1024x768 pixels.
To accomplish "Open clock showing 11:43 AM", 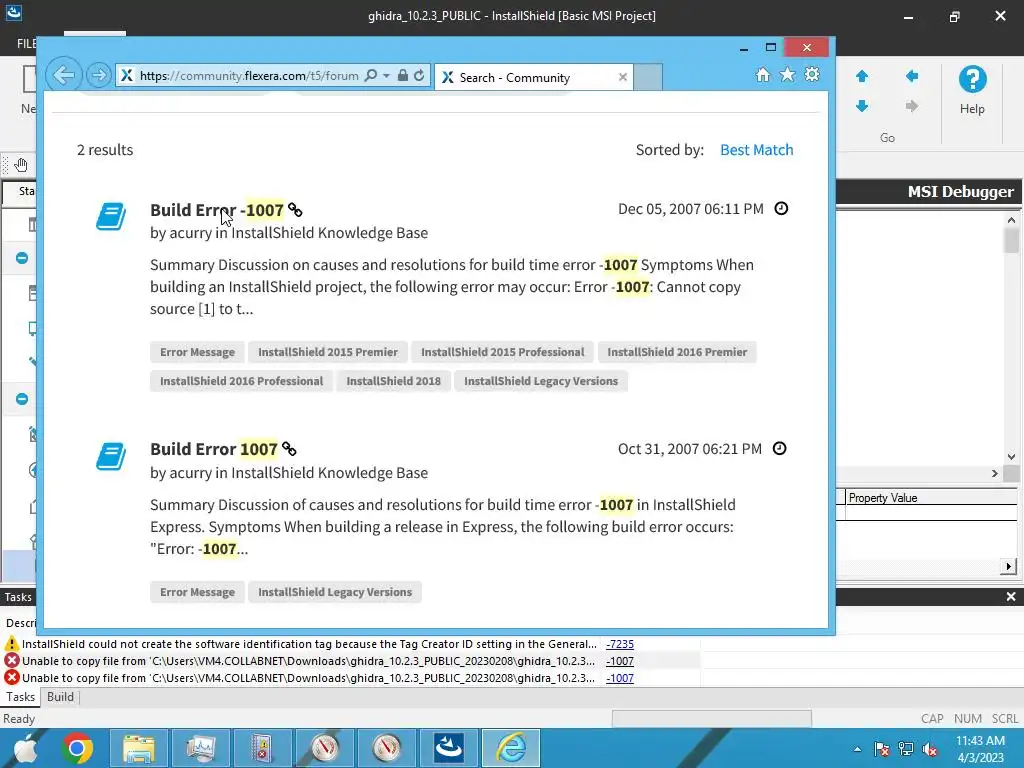I will click(980, 748).
